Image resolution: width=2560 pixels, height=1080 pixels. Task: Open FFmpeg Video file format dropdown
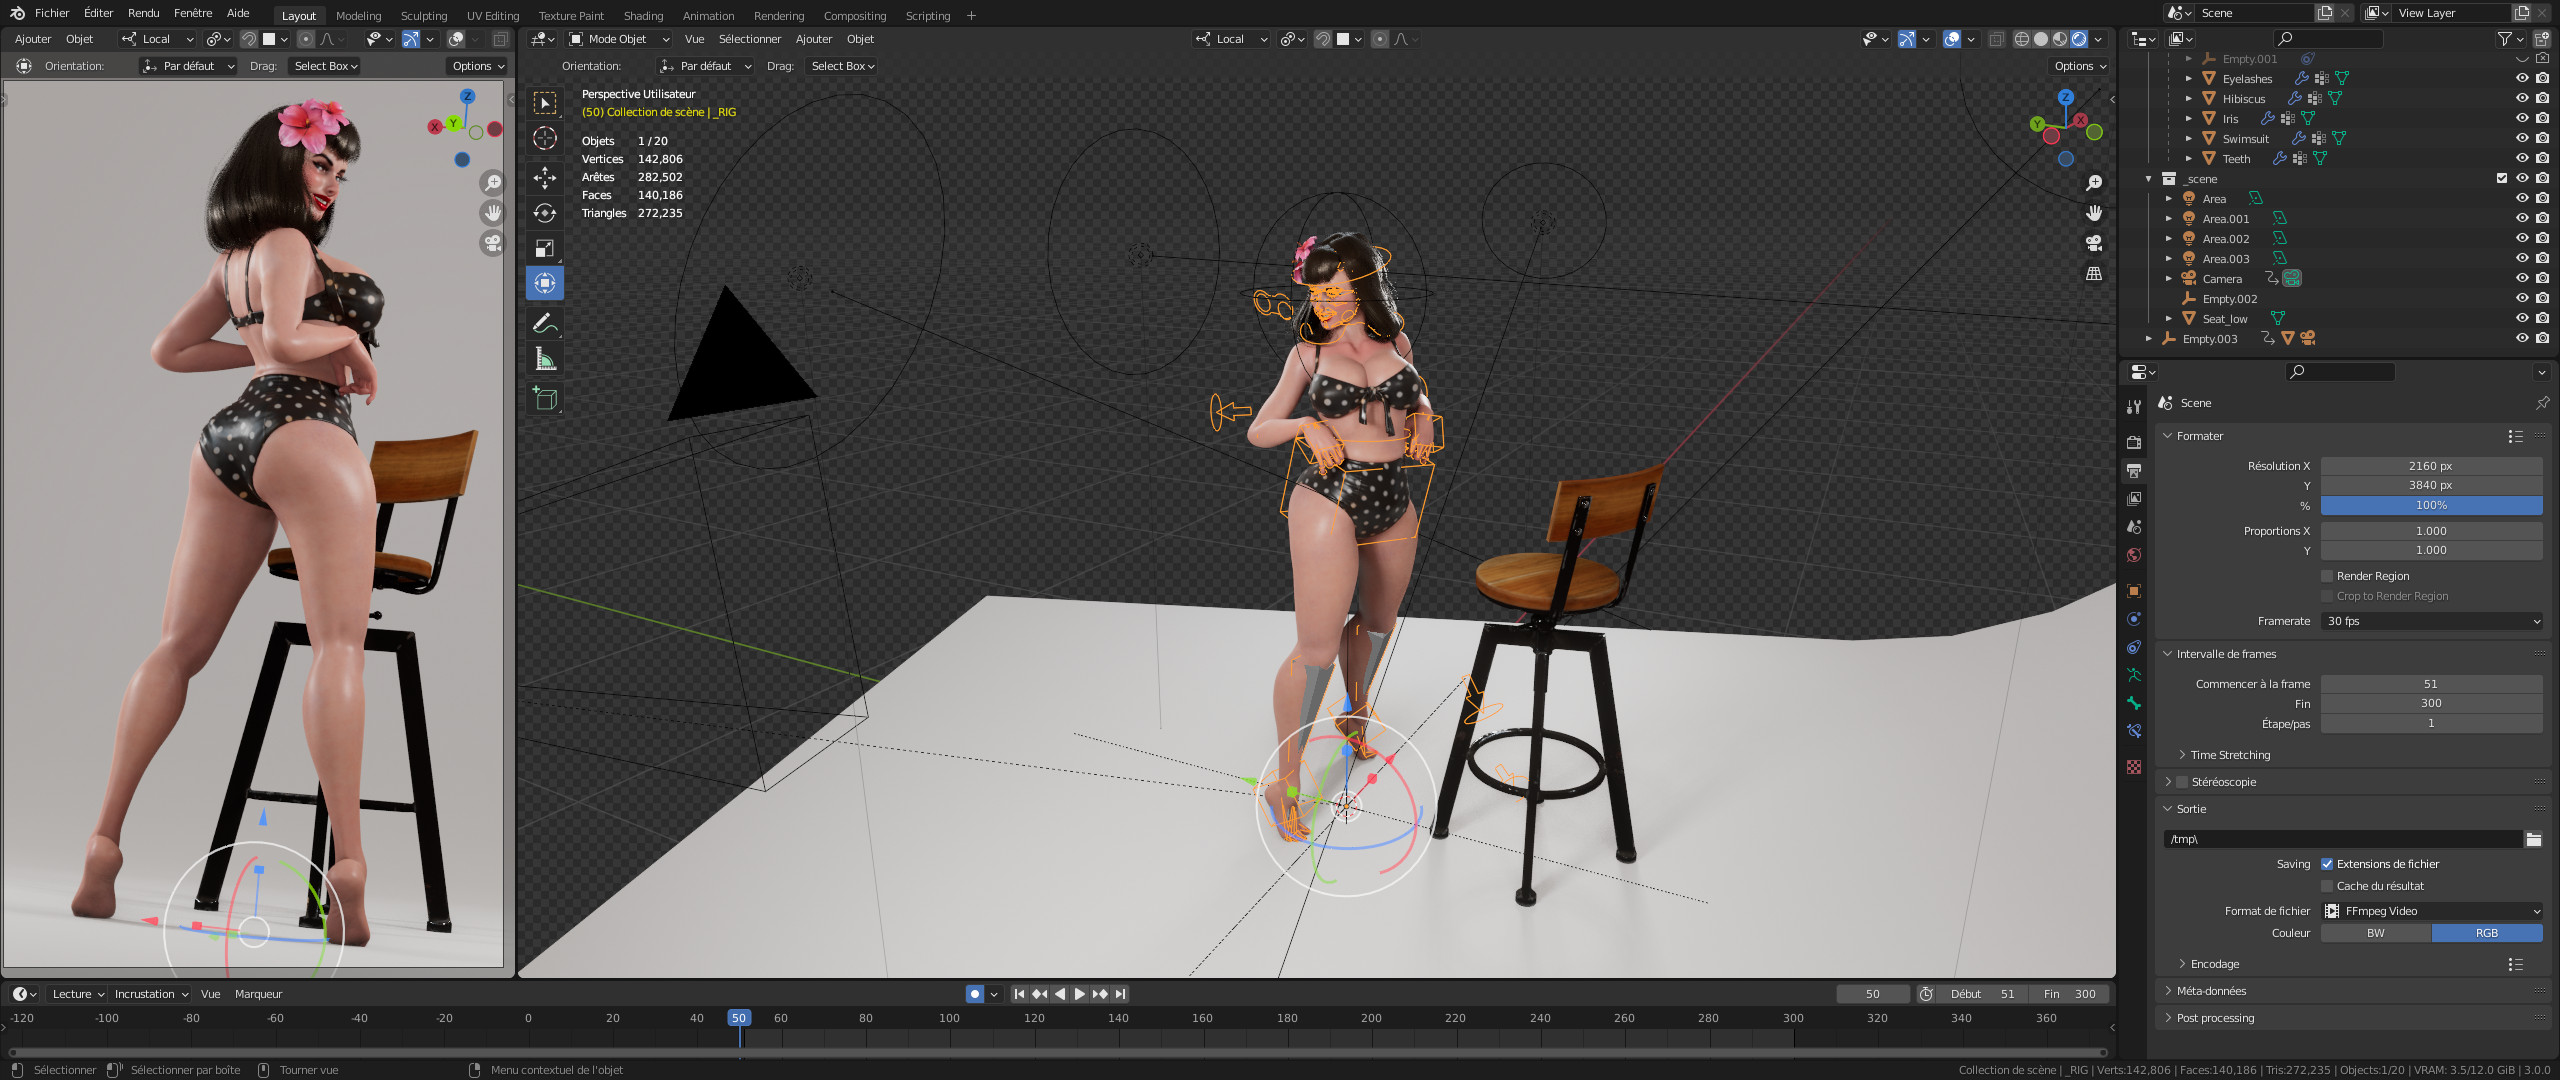(2431, 911)
